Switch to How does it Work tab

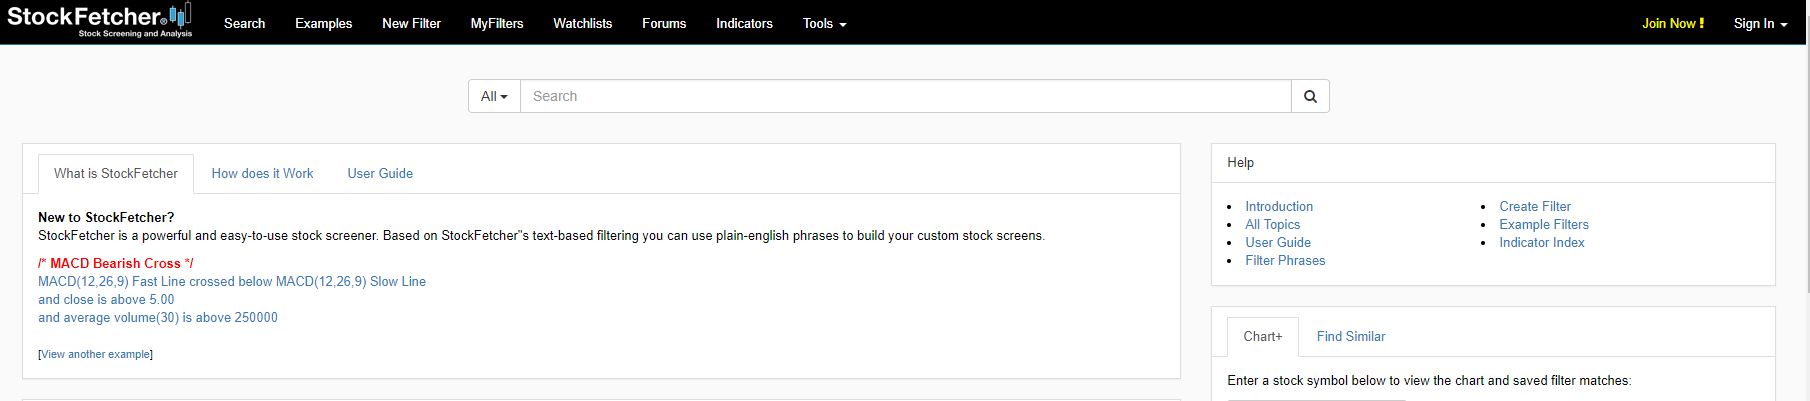point(262,173)
